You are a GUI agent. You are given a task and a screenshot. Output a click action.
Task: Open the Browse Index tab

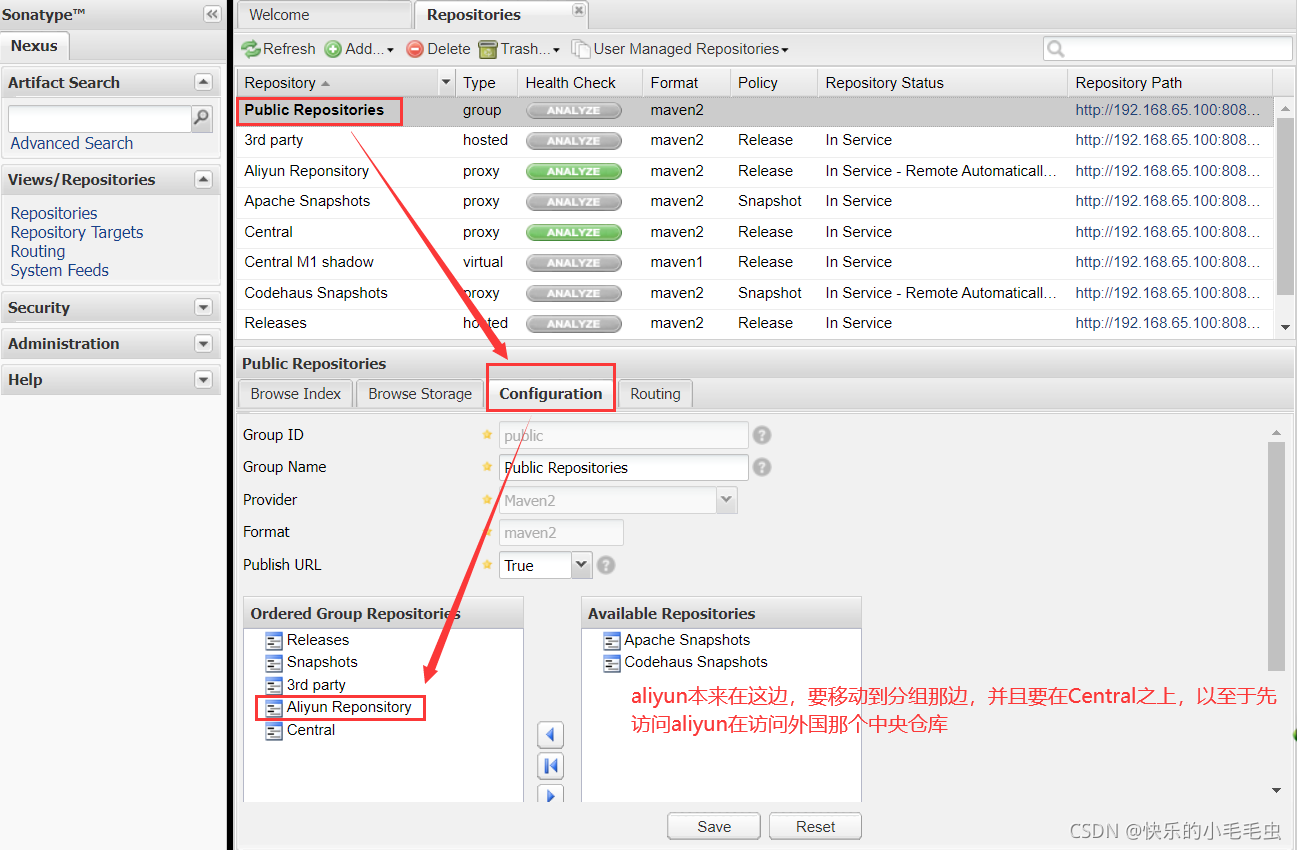click(x=296, y=394)
